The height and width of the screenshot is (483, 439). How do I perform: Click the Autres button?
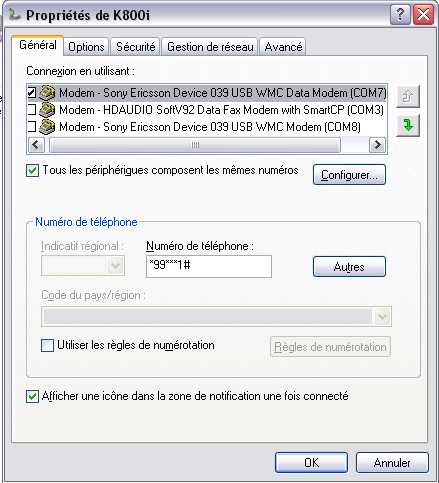349,267
